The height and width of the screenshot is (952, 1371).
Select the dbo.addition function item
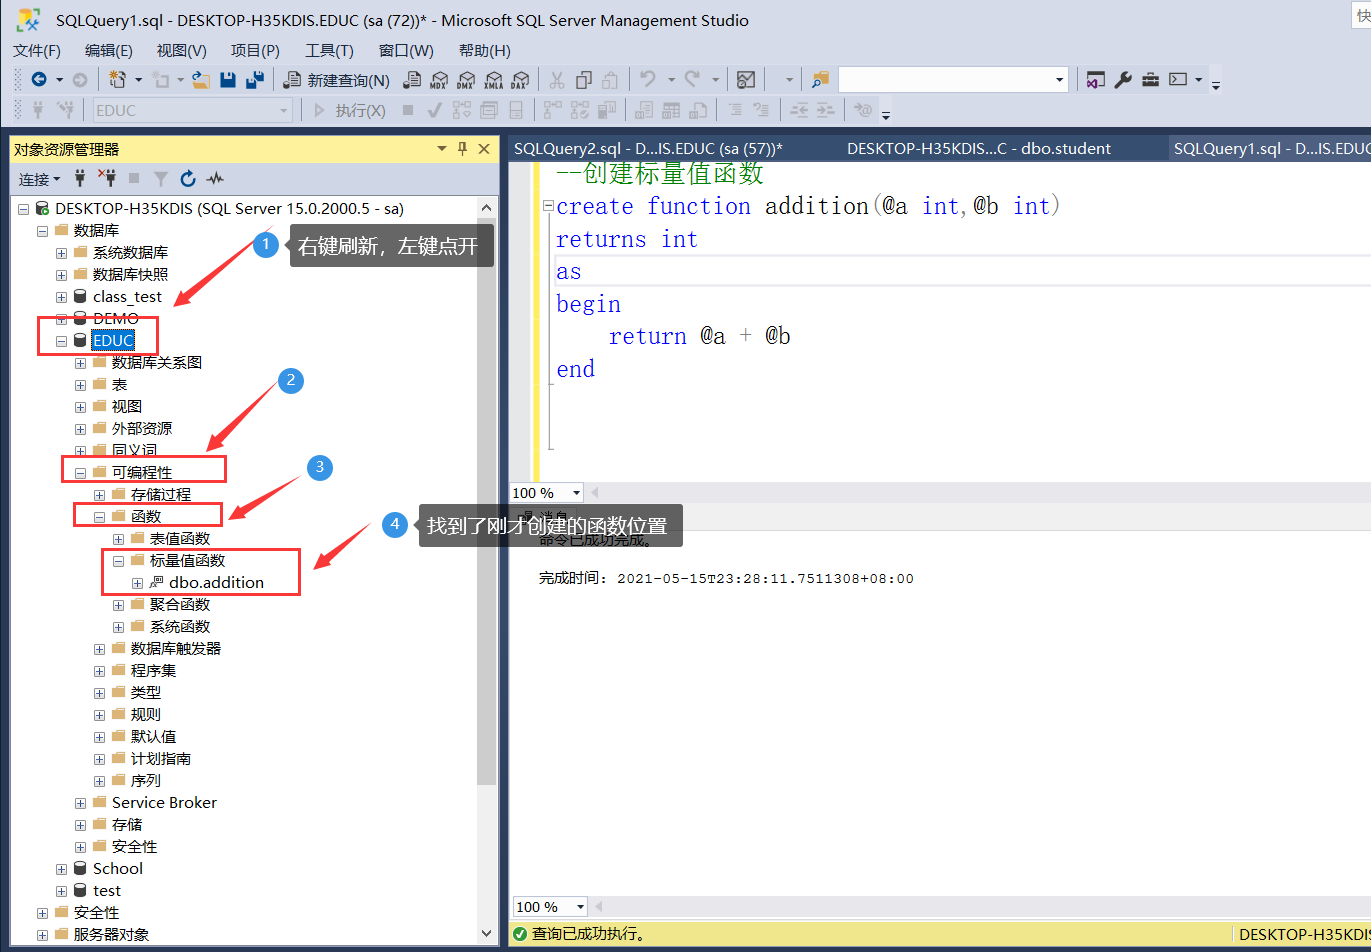pos(216,582)
